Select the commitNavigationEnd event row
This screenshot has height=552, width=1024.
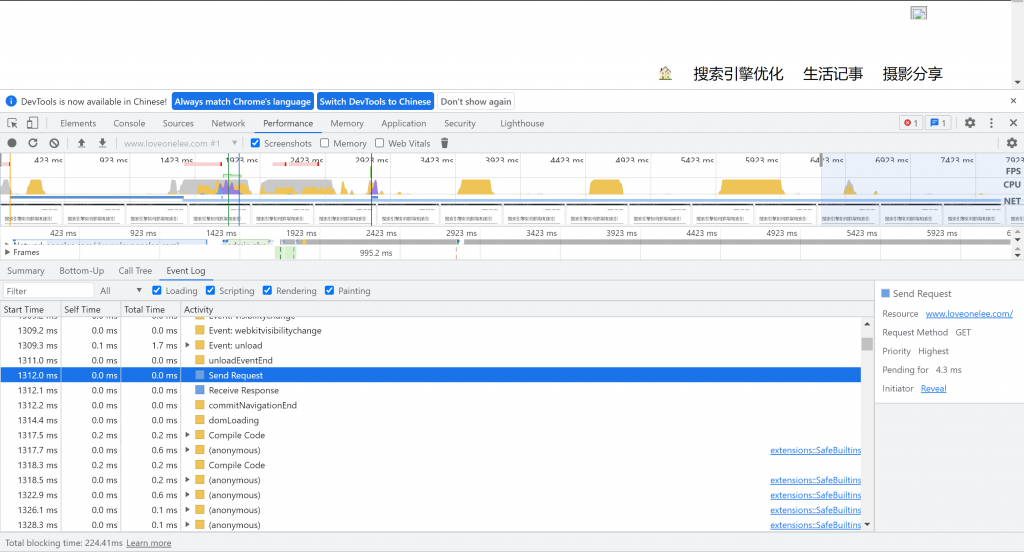[430, 405]
